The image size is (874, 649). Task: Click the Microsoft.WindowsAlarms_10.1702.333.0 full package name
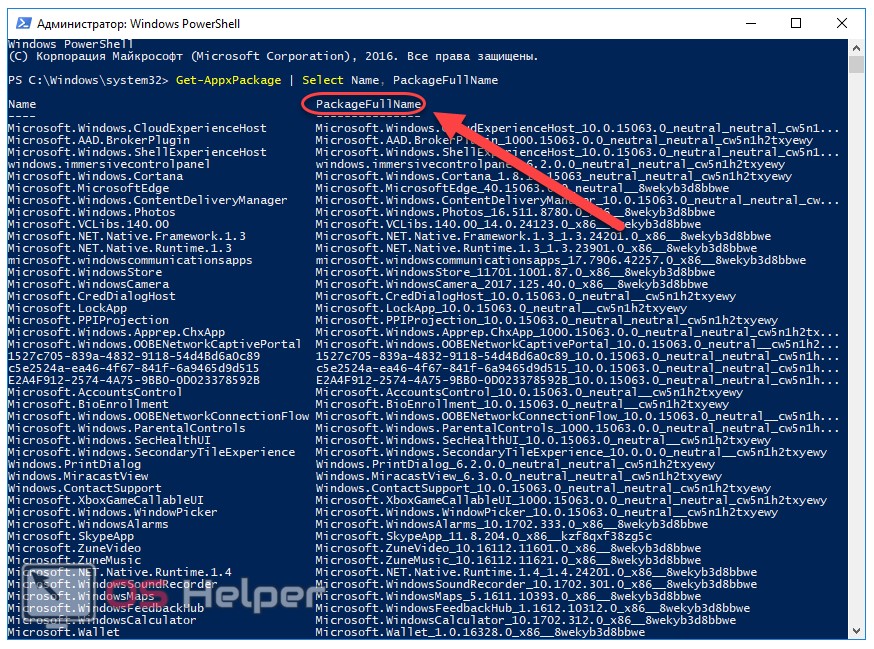(512, 524)
